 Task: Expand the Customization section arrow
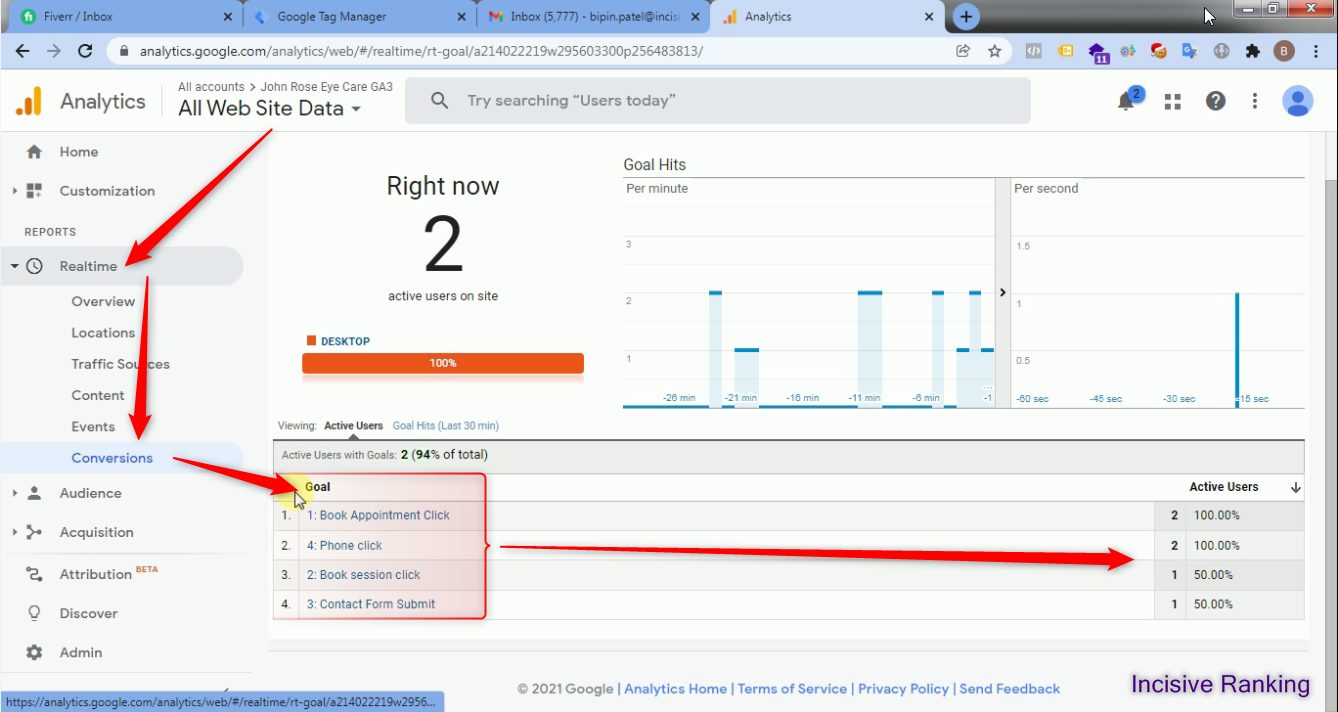tap(15, 191)
